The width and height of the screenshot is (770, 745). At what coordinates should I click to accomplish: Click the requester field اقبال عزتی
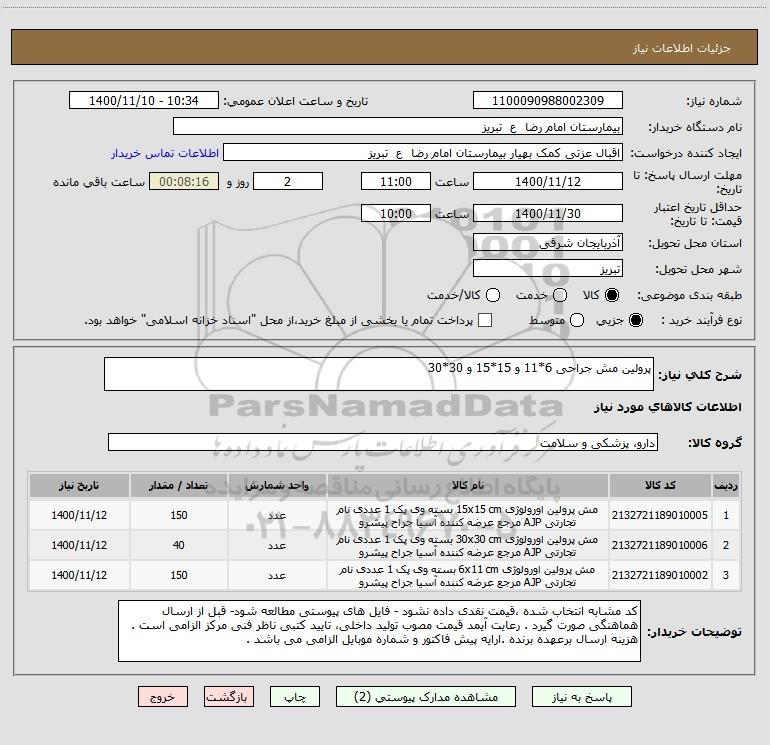coord(423,153)
